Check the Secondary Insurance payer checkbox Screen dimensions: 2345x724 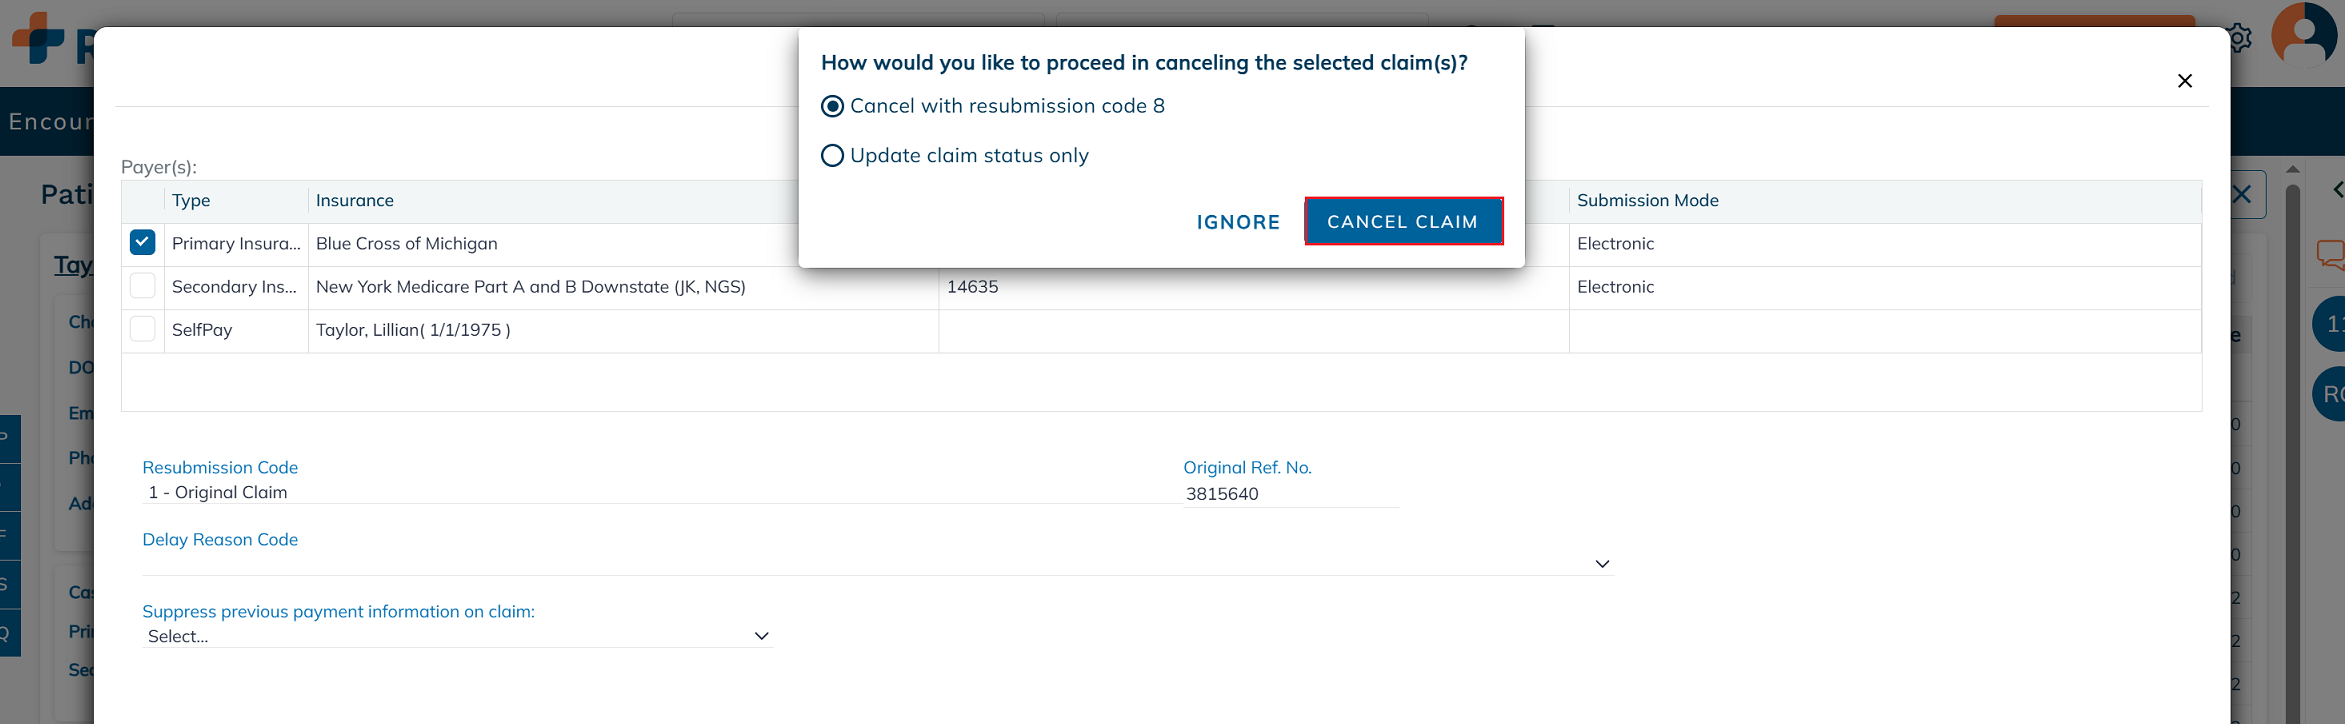(x=143, y=286)
